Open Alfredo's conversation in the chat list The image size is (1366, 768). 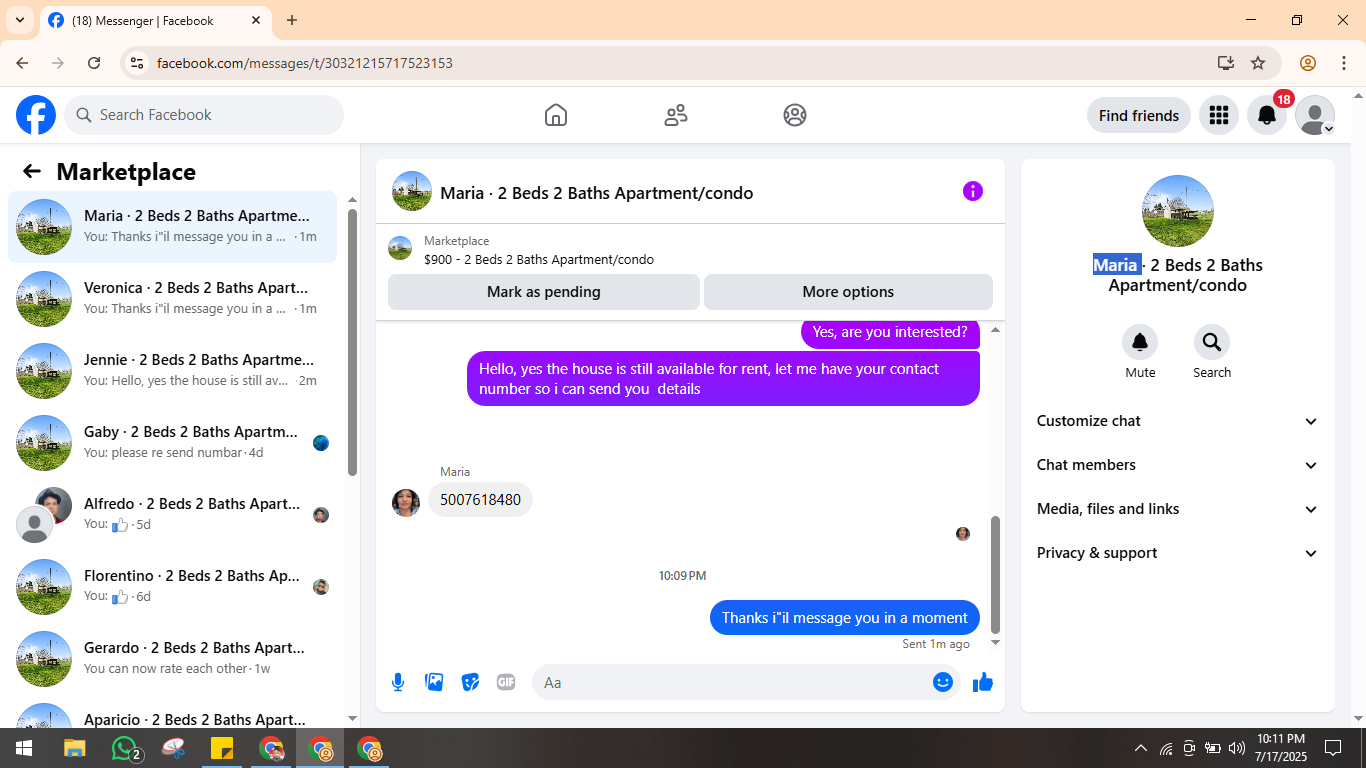pyautogui.click(x=172, y=515)
